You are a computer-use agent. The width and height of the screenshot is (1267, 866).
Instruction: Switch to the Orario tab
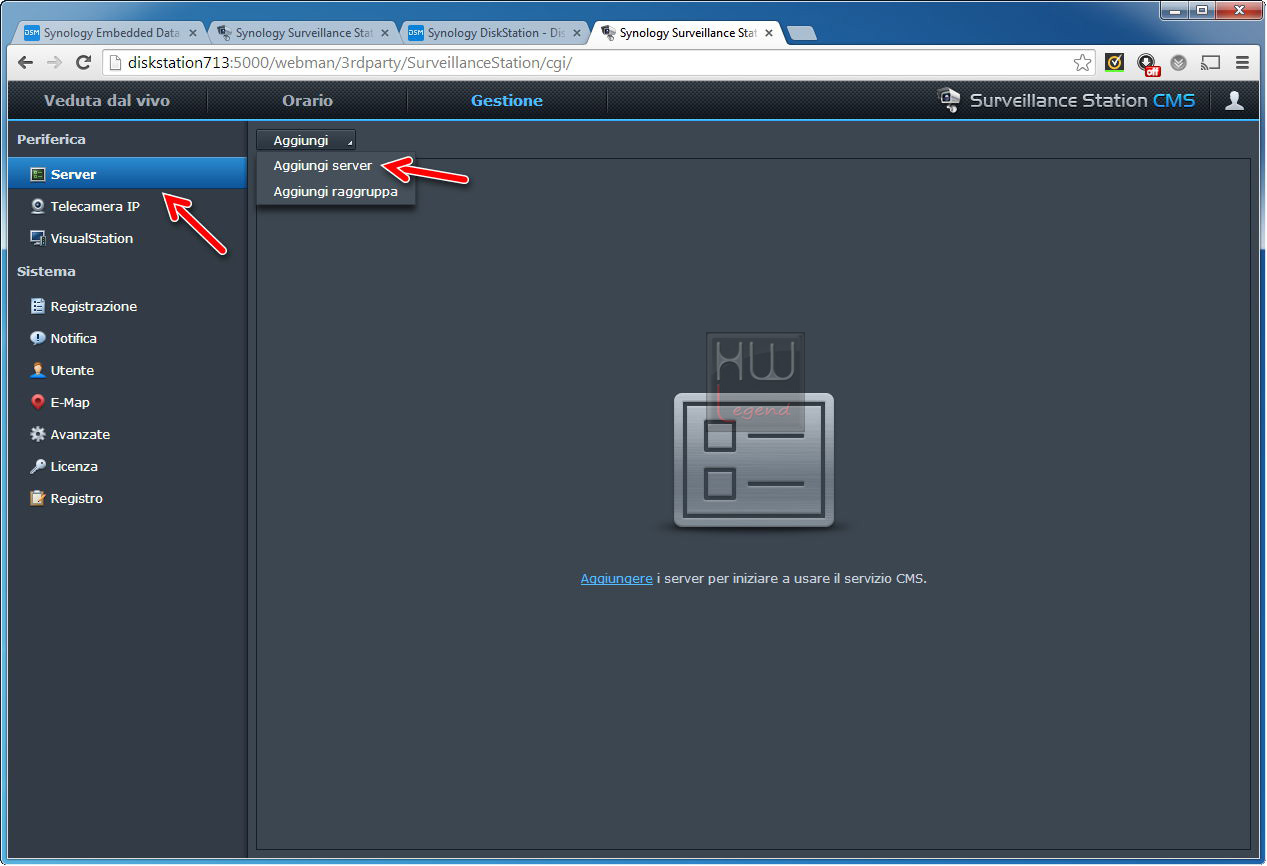click(307, 100)
